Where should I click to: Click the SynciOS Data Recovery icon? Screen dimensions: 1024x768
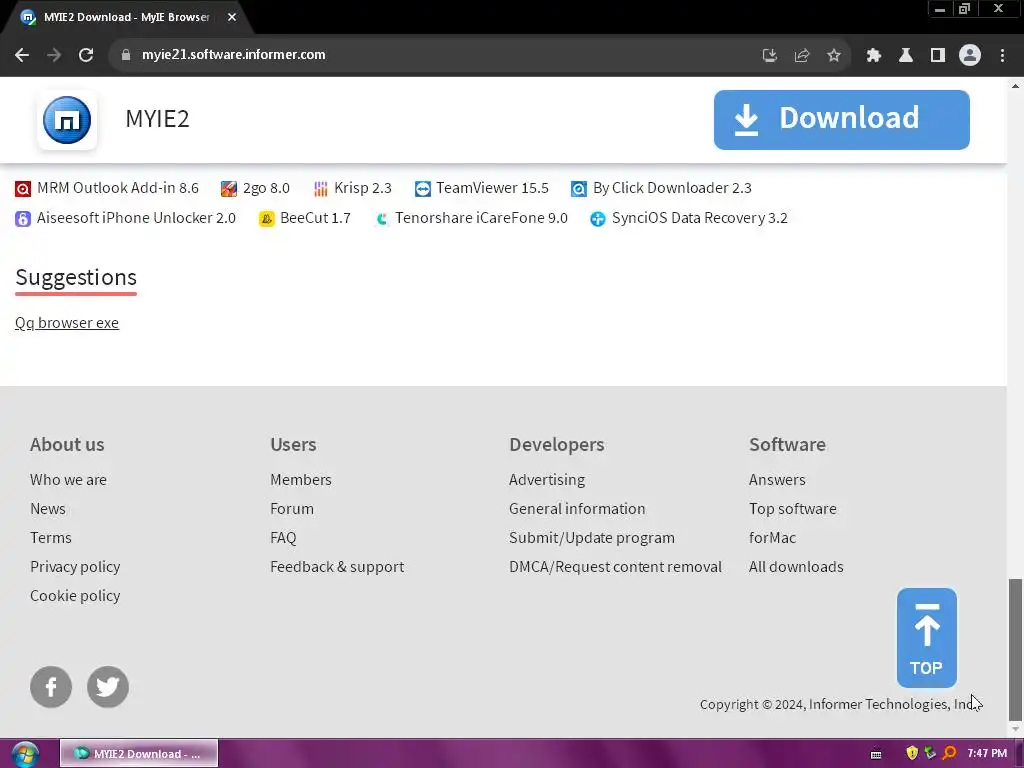598,219
